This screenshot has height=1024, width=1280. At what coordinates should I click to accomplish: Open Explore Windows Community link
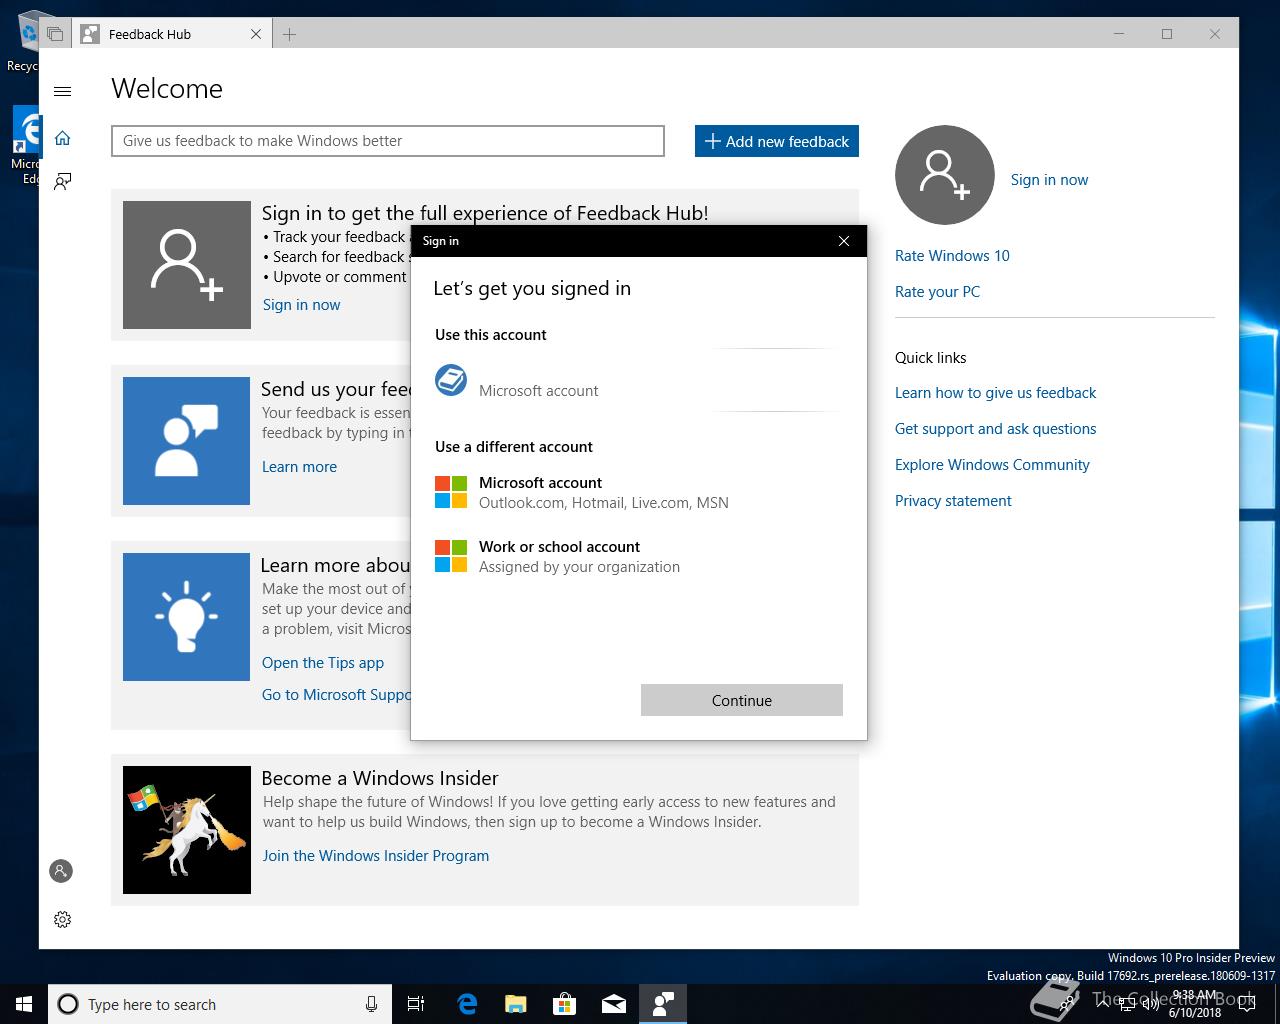coord(992,465)
